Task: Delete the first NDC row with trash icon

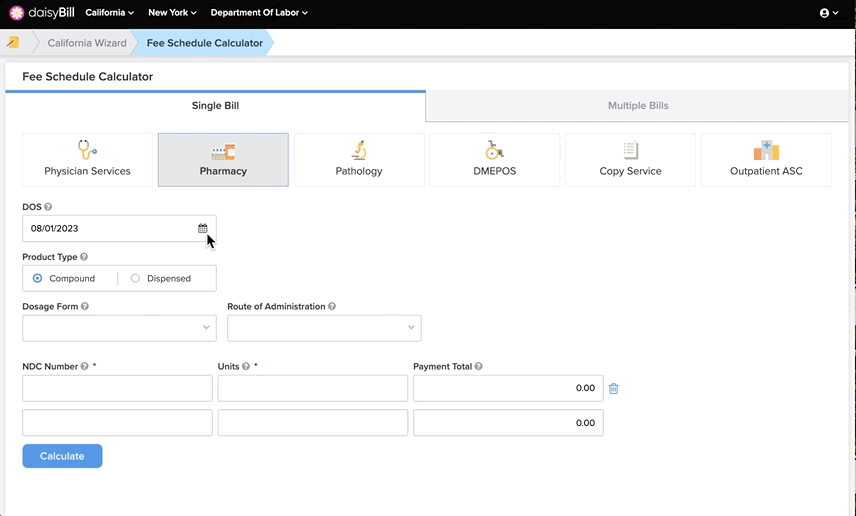Action: pyautogui.click(x=614, y=388)
